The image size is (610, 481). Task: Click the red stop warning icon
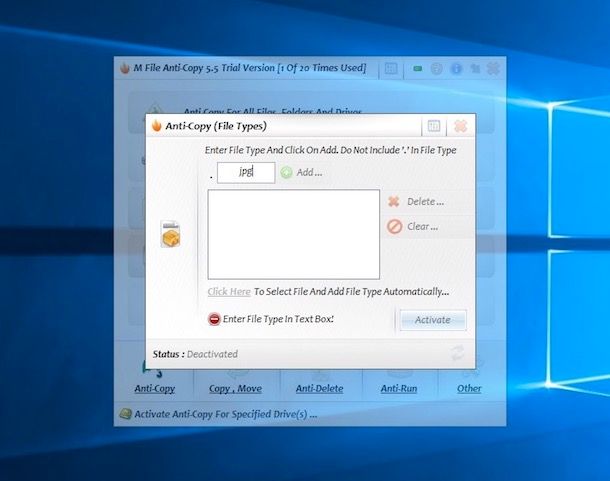pyautogui.click(x=214, y=319)
